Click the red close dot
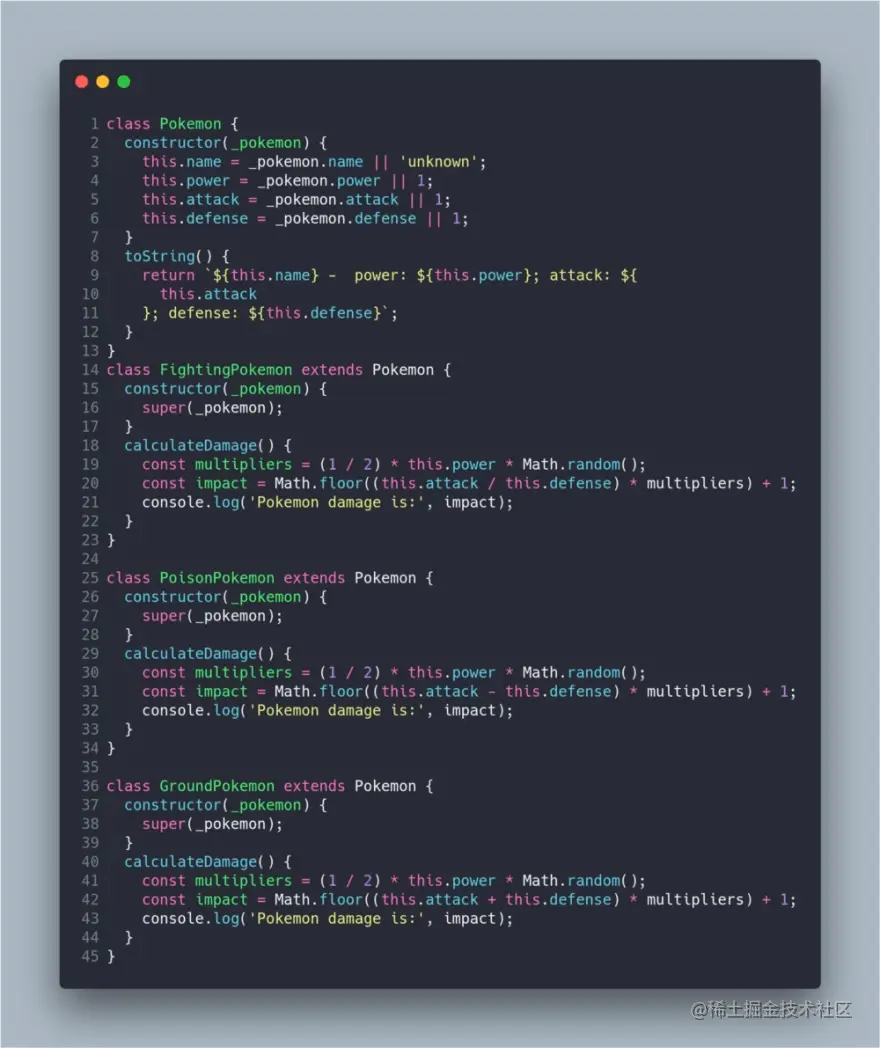 point(82,82)
